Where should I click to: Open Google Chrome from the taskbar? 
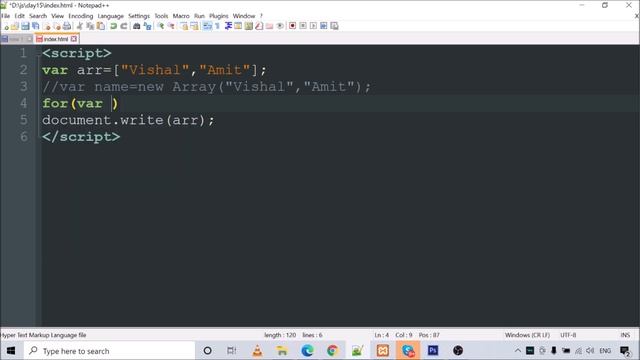click(332, 351)
